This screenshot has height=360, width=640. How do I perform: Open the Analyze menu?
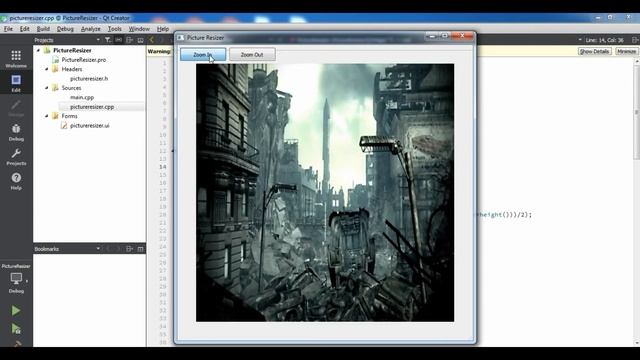pyautogui.click(x=91, y=29)
